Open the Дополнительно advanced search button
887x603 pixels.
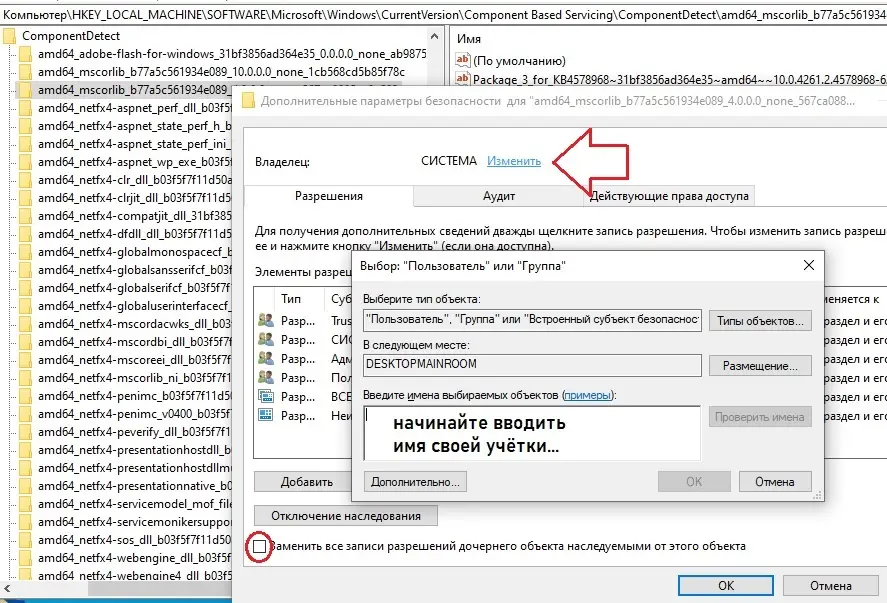coord(415,481)
